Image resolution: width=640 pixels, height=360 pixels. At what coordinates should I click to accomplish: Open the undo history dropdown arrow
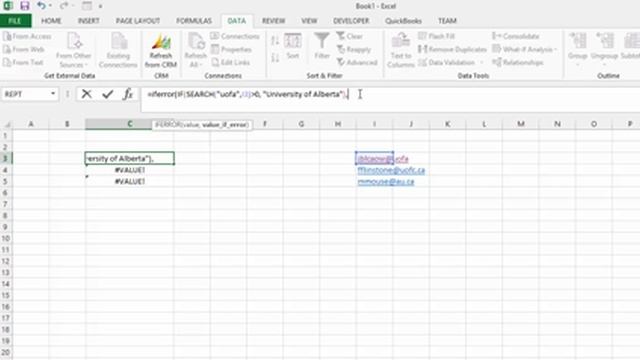point(50,6)
